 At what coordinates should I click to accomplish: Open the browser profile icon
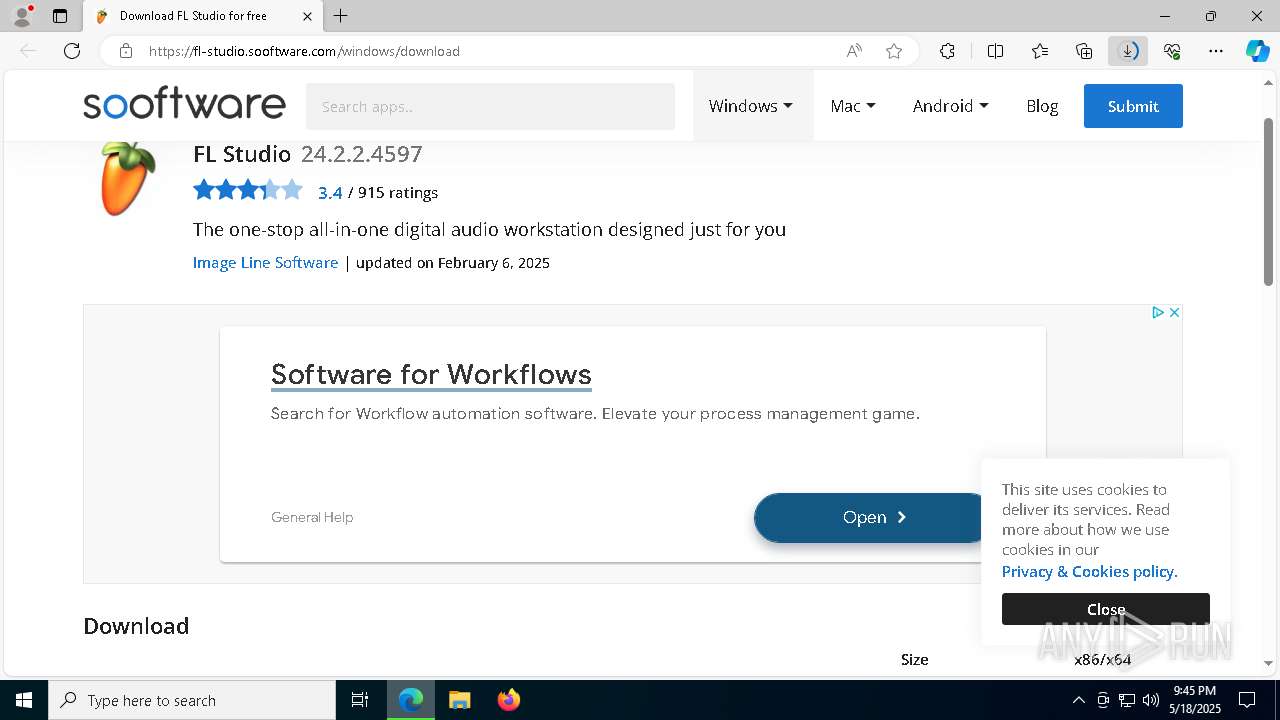[21, 16]
